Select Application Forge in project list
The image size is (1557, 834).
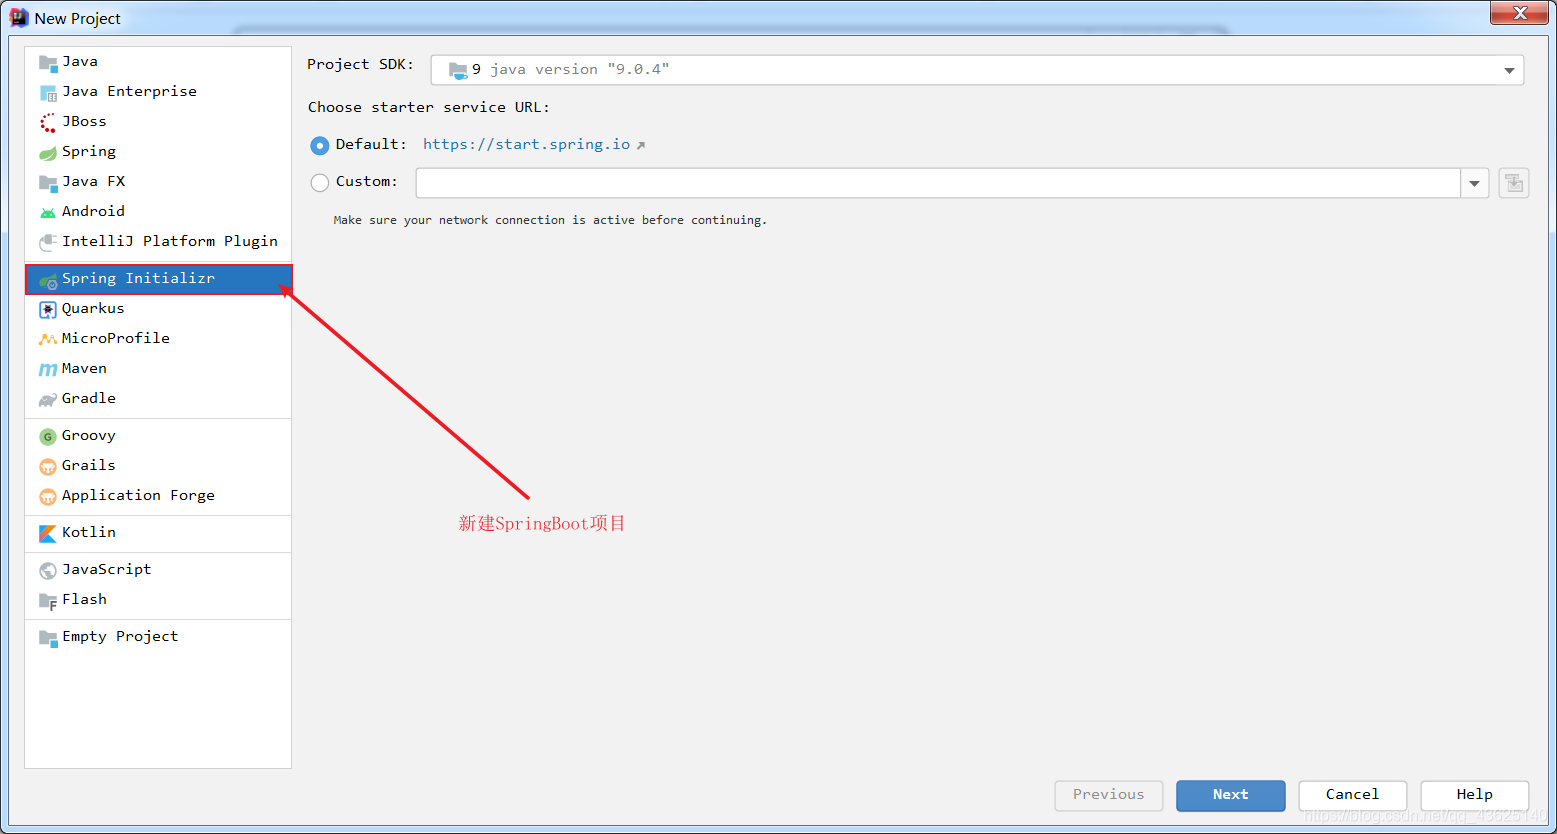[x=158, y=496]
